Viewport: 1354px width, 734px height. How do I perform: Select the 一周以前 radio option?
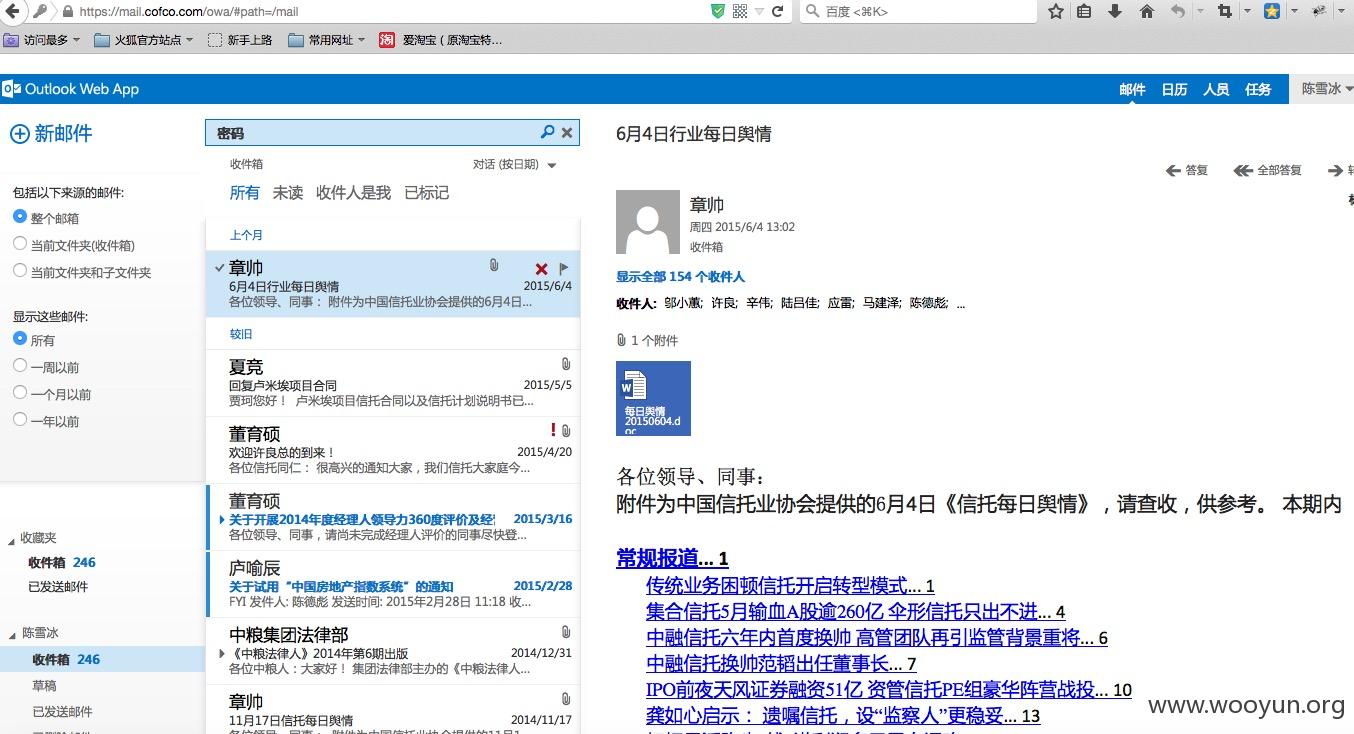20,366
